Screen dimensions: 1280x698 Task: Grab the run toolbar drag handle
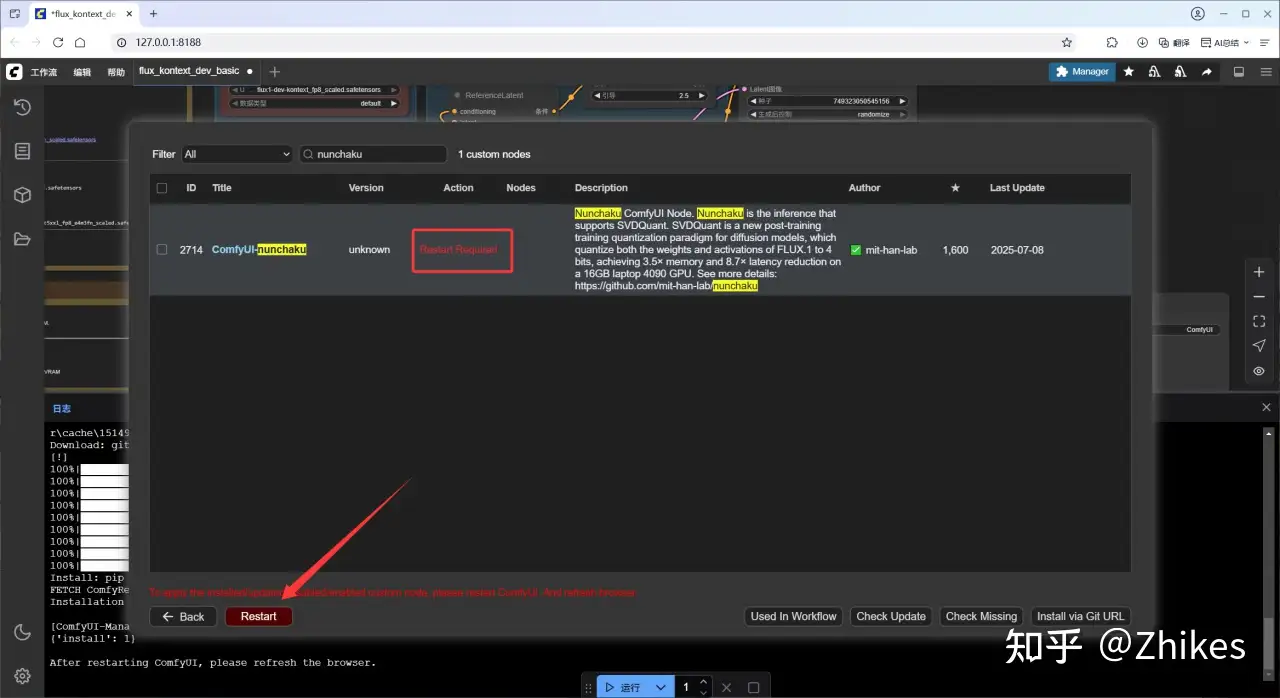click(x=589, y=688)
